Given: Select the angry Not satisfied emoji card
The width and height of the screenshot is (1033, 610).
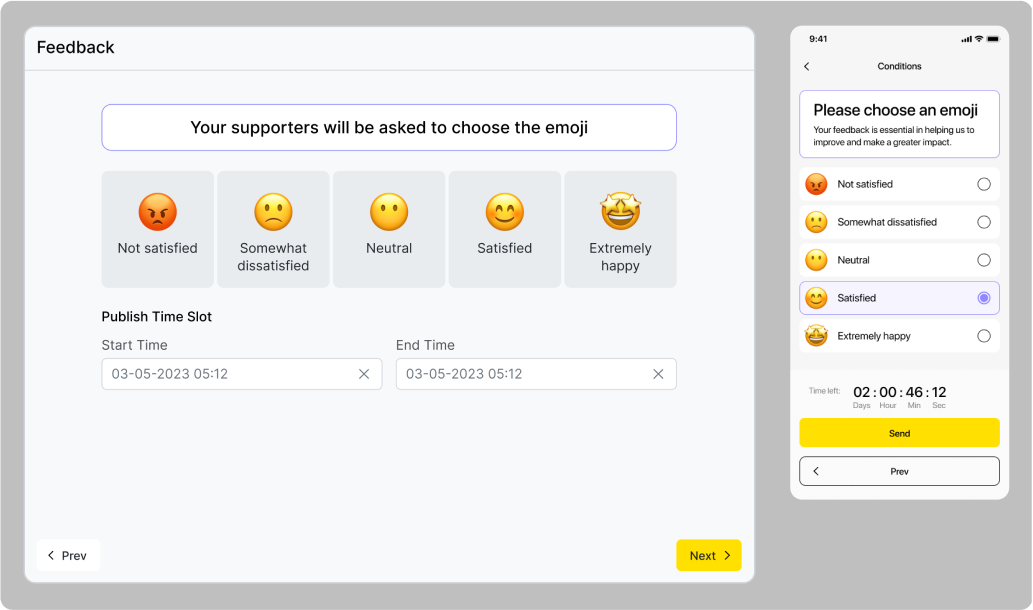Looking at the screenshot, I should click(x=157, y=229).
